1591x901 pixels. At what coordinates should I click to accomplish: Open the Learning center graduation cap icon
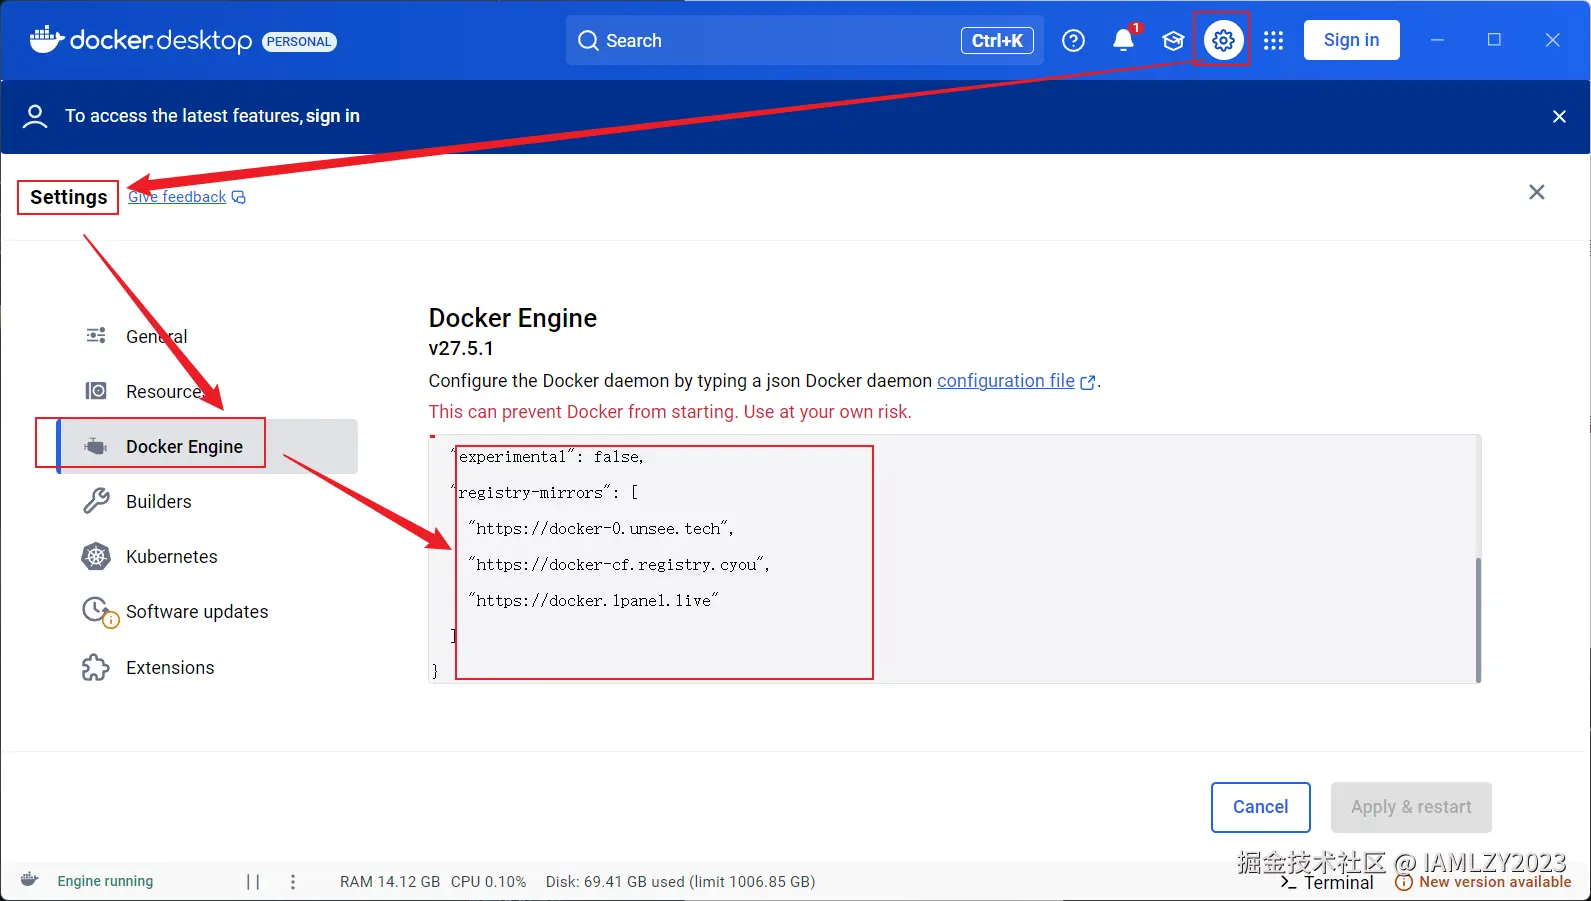tap(1173, 40)
